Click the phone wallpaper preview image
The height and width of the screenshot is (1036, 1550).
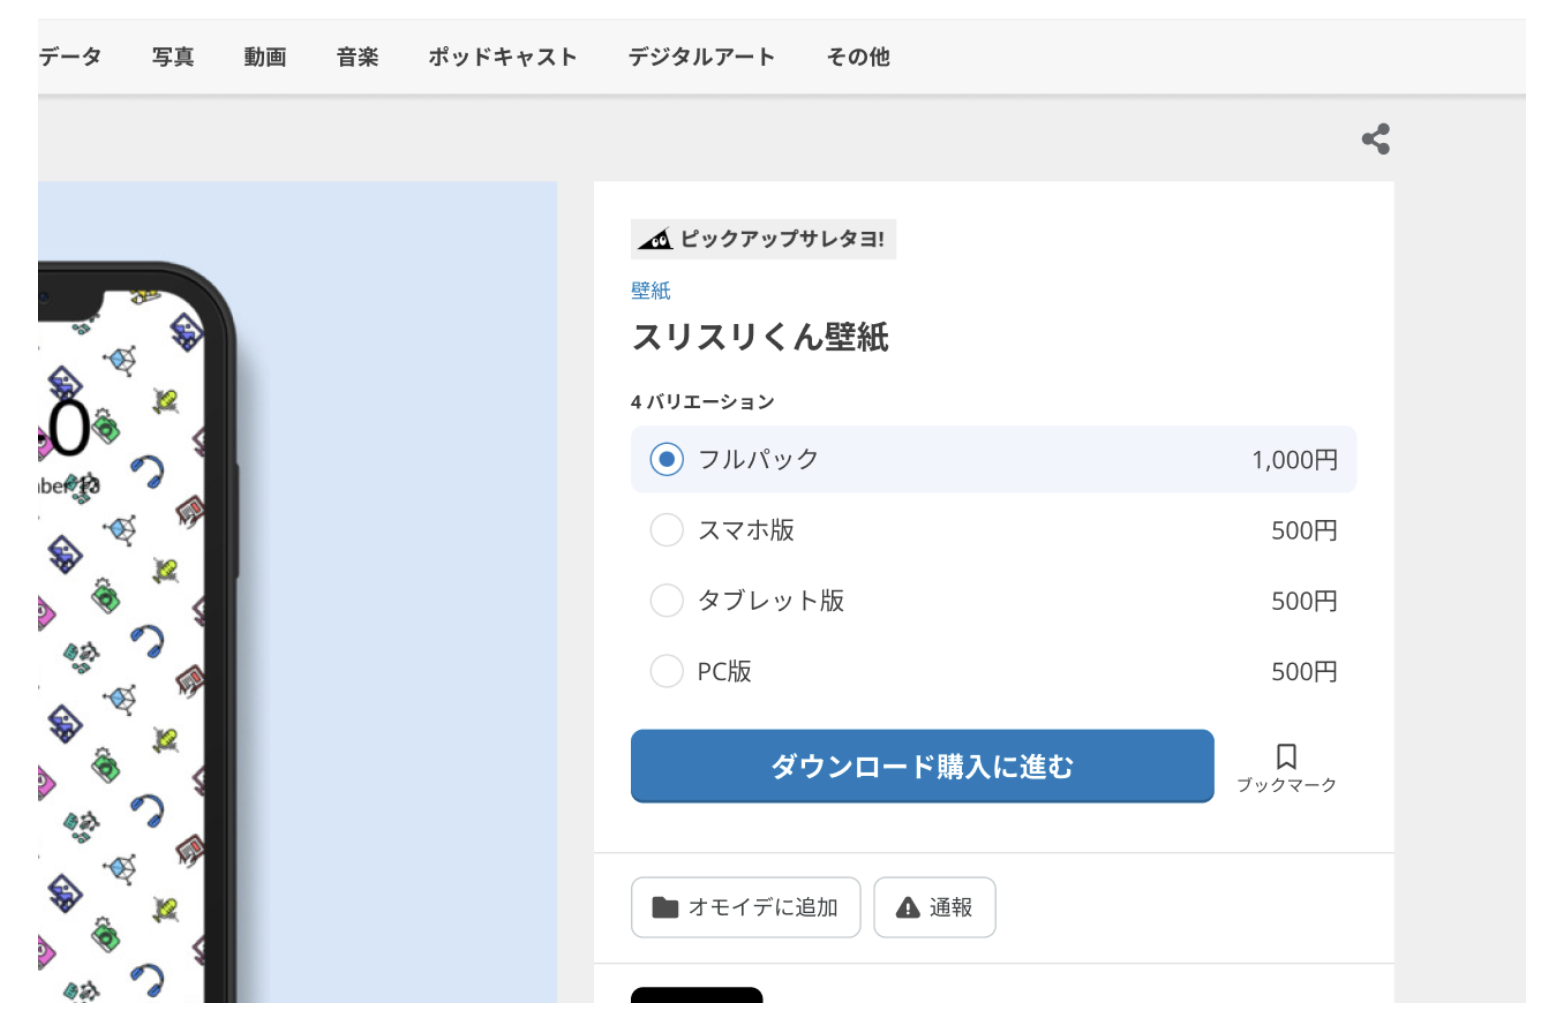point(297,592)
